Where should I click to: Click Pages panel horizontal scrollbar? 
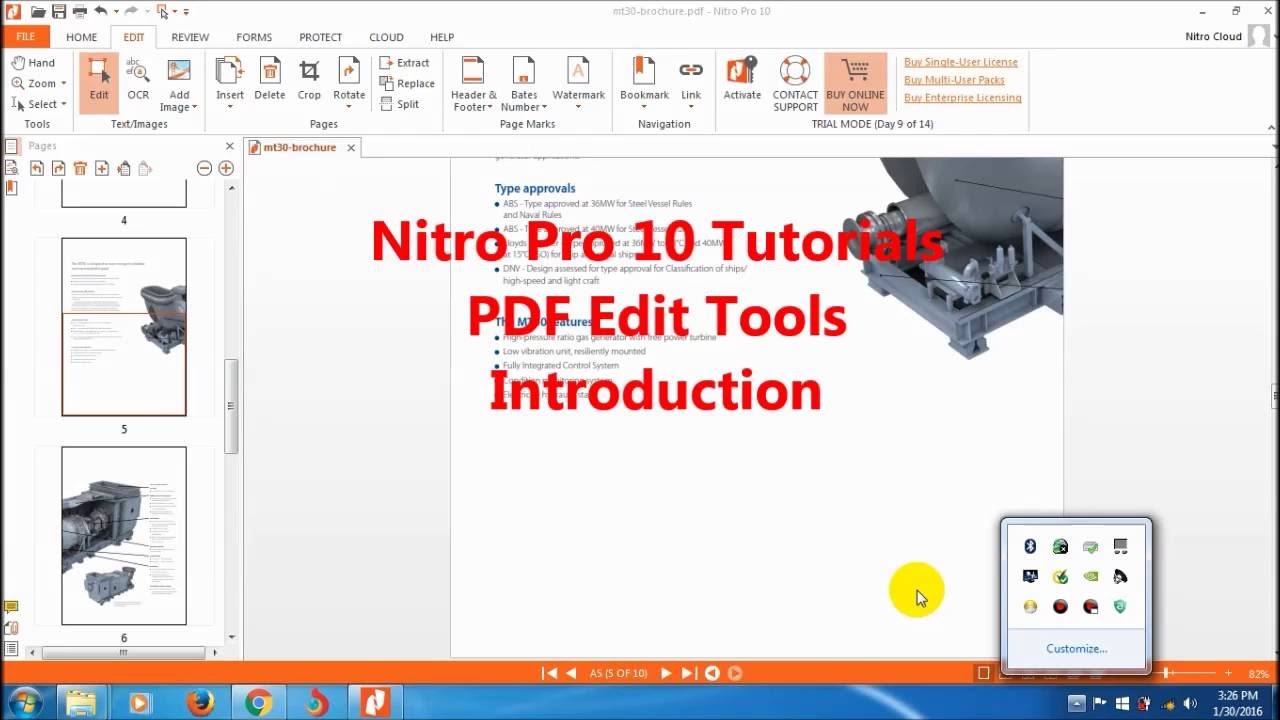[123, 652]
